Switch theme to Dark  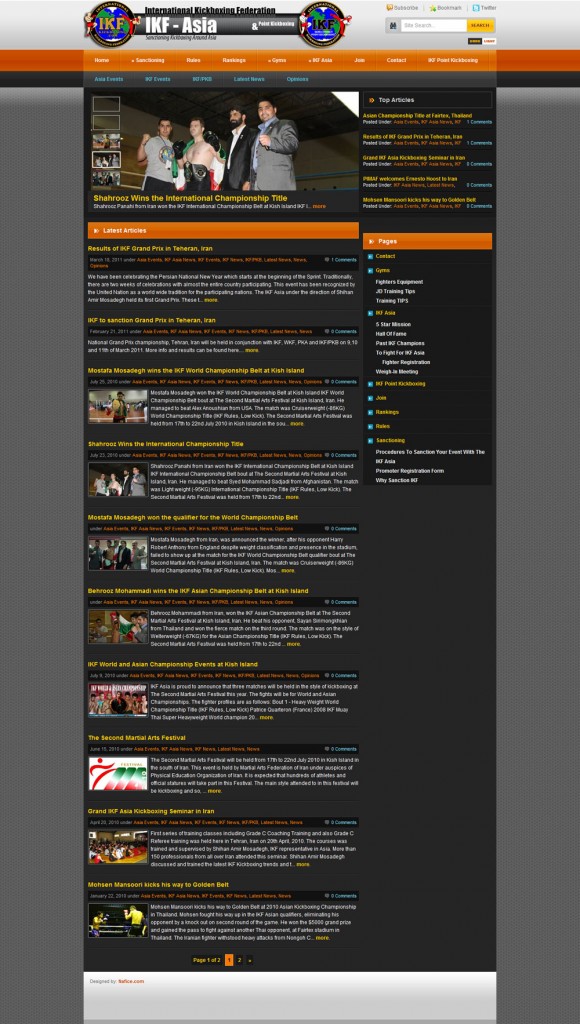click(475, 41)
